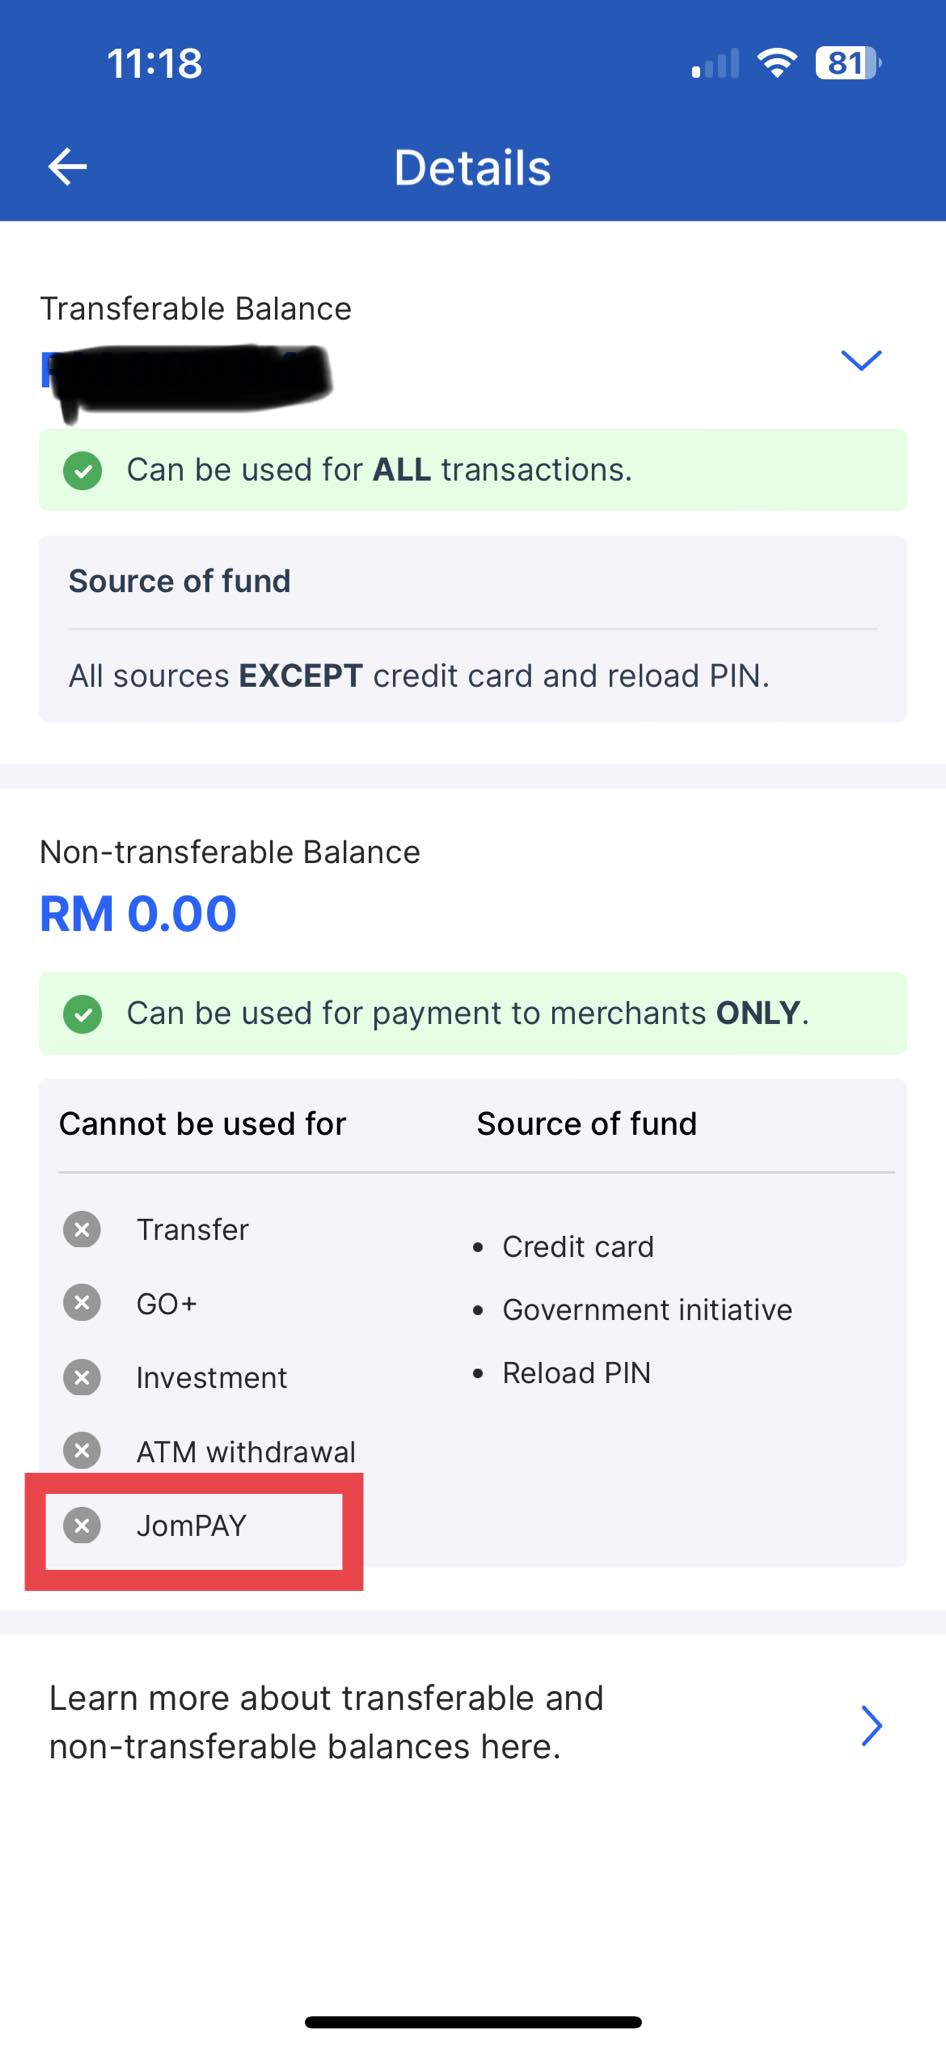
Task: Select the Cannot be used for column header
Action: pyautogui.click(x=203, y=1124)
